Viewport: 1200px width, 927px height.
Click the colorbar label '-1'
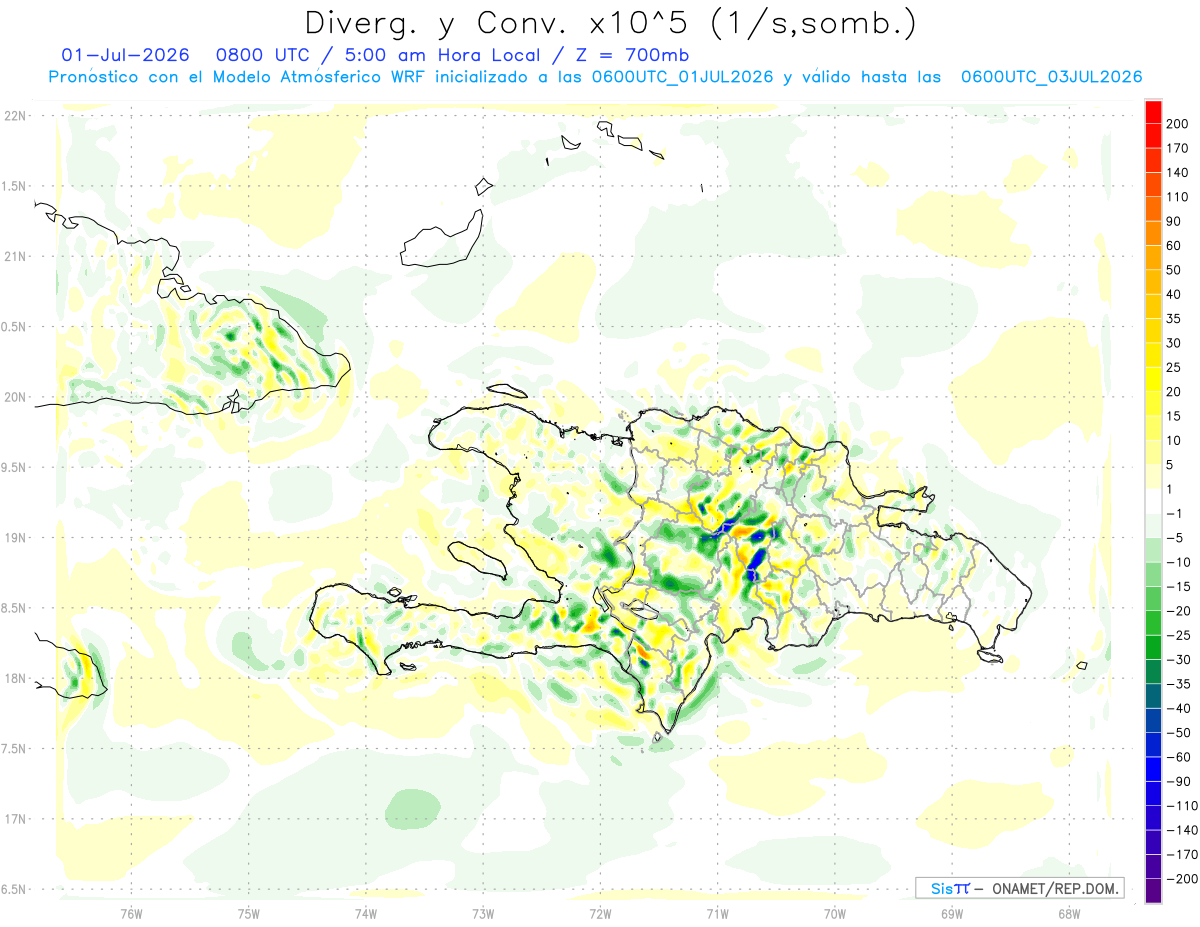point(1174,513)
